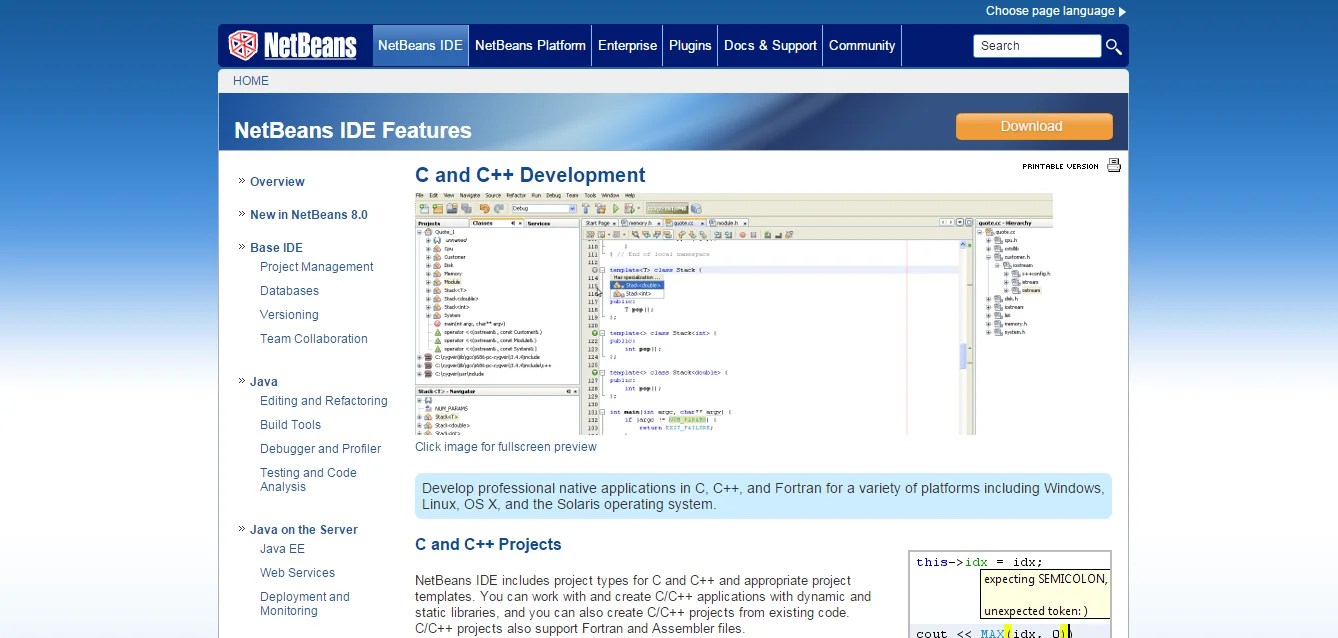Image resolution: width=1338 pixels, height=638 pixels.
Task: Click the New File icon in the IDE toolbar
Action: click(x=425, y=207)
